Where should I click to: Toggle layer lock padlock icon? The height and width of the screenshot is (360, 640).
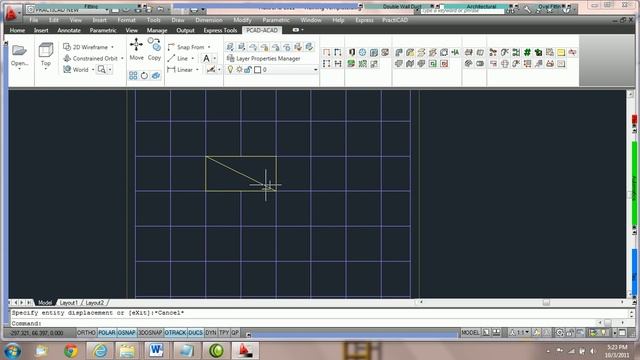click(x=248, y=70)
